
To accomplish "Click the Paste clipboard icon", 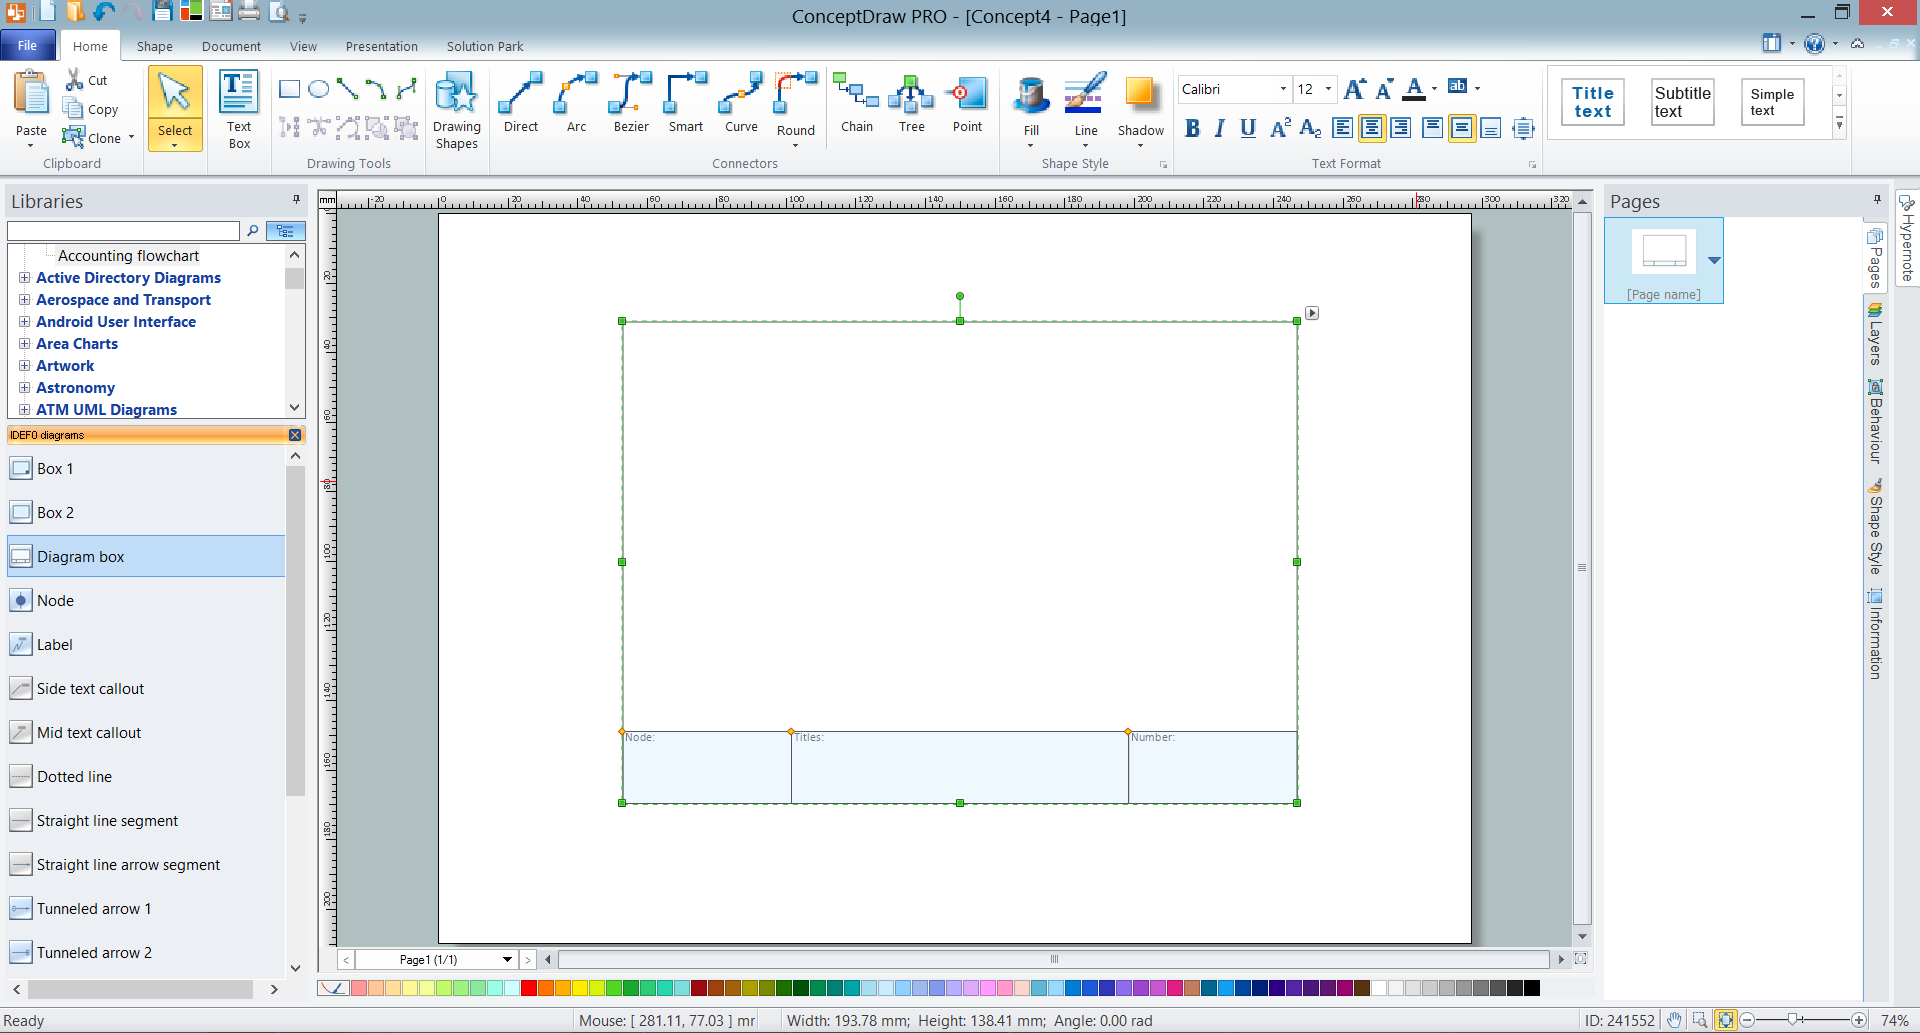I will tap(31, 94).
